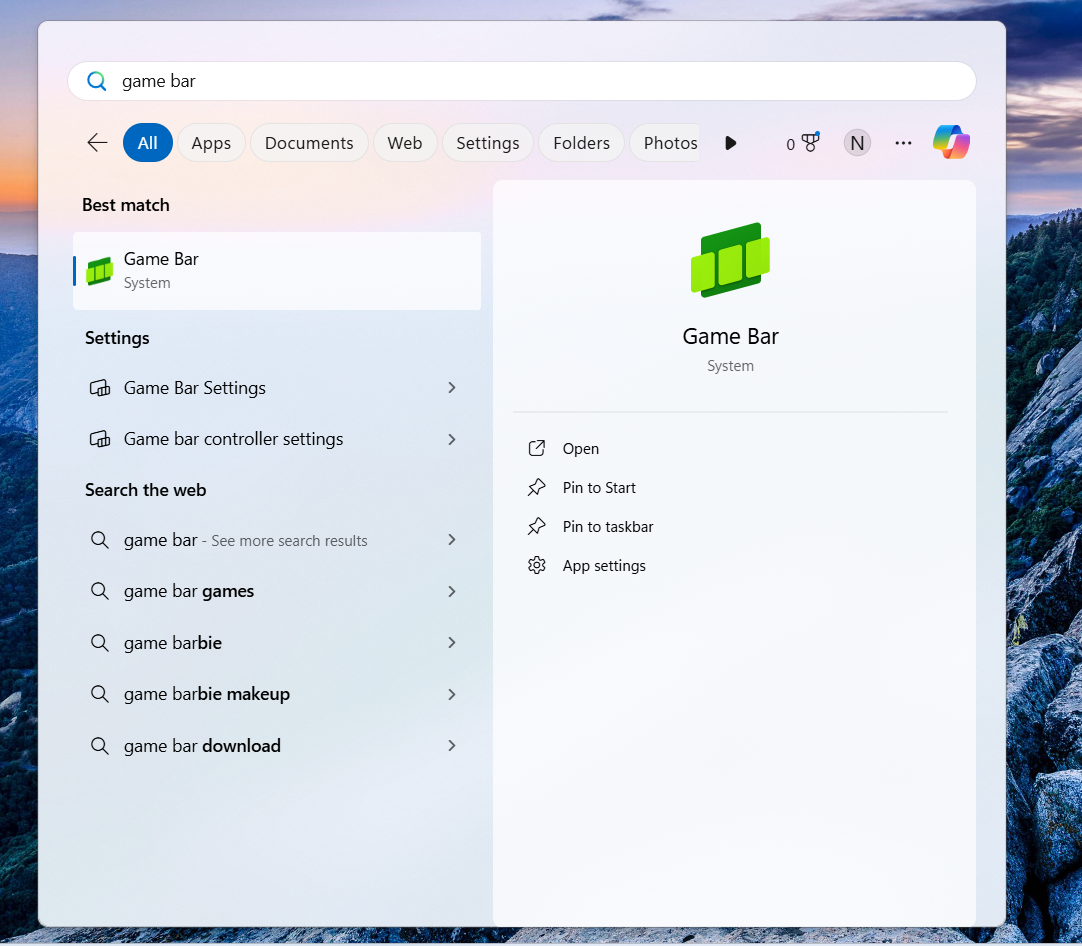This screenshot has width=1082, height=946.
Task: Open the three-dot more options menu
Action: tap(903, 143)
